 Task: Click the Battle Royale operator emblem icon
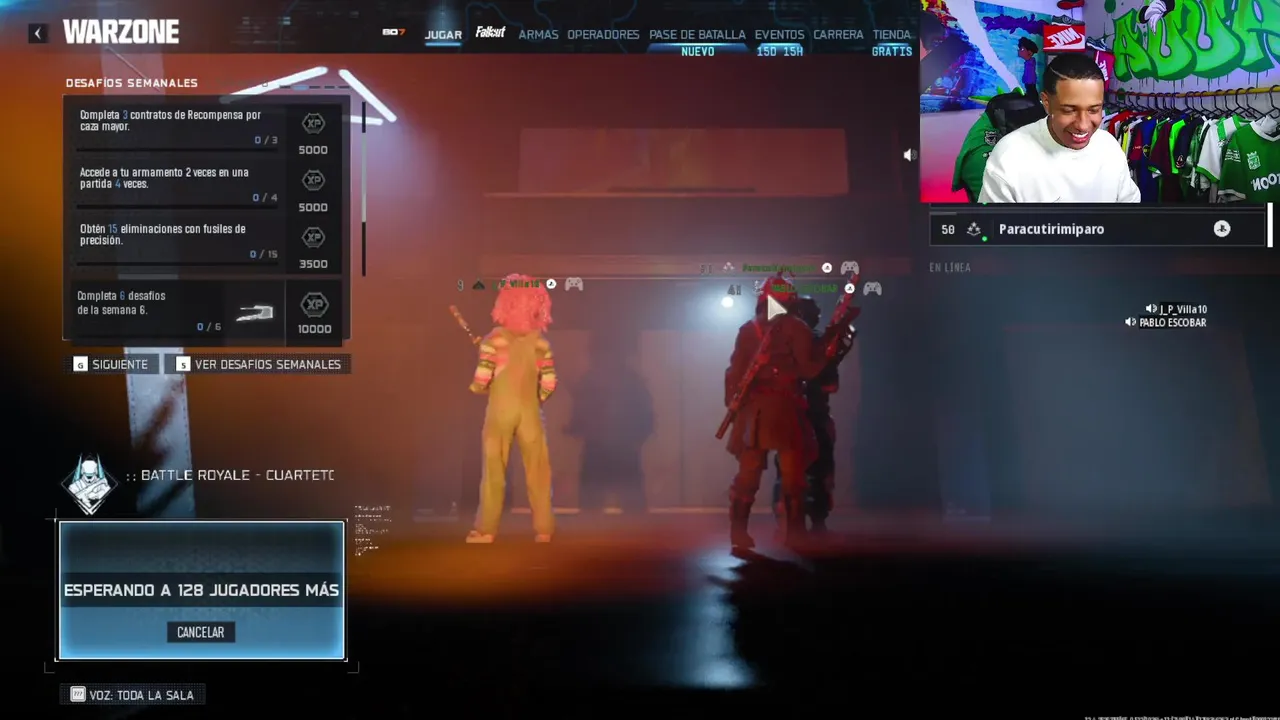click(x=90, y=484)
